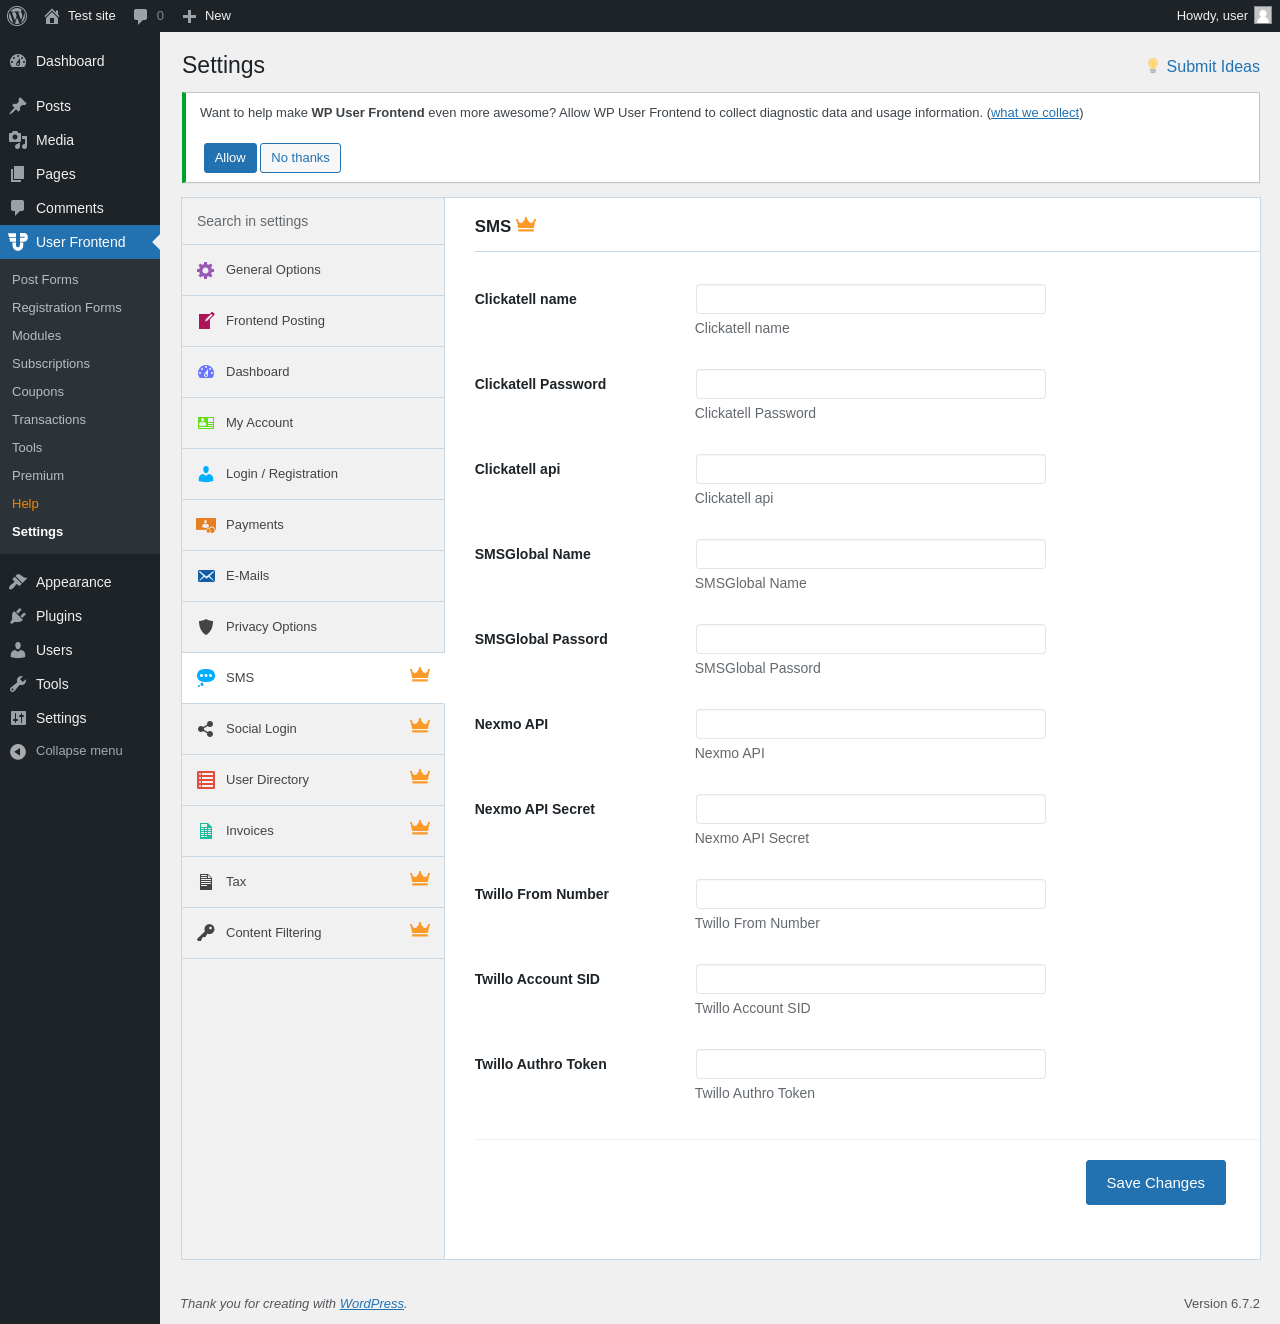Click the Appearance paintbrush icon

(x=18, y=582)
